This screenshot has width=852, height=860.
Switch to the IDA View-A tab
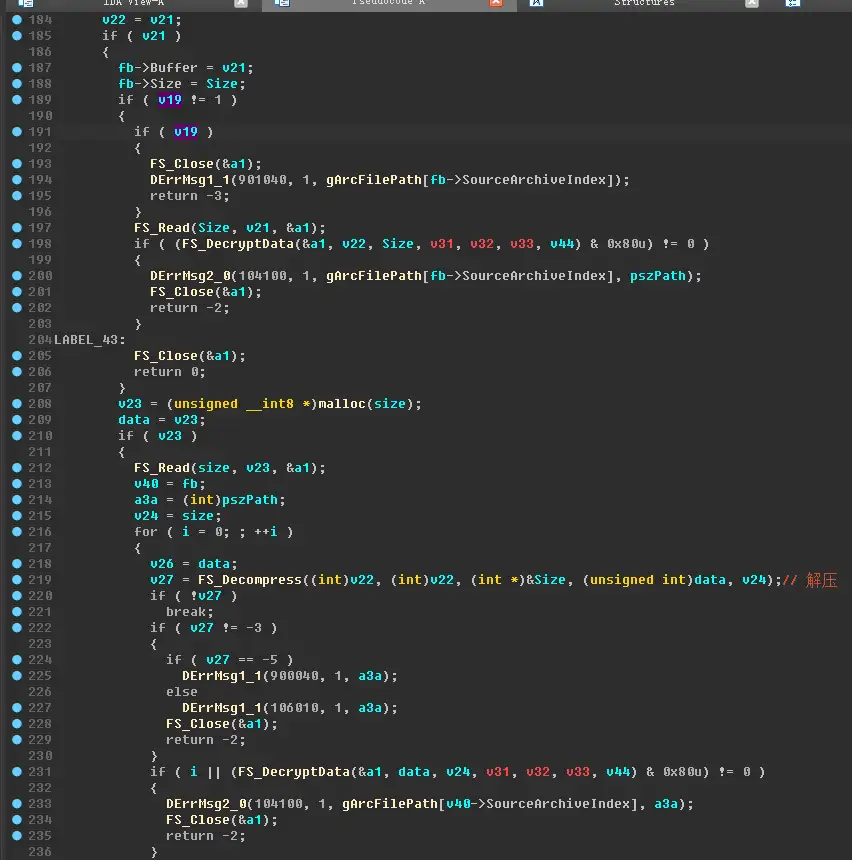point(133,4)
